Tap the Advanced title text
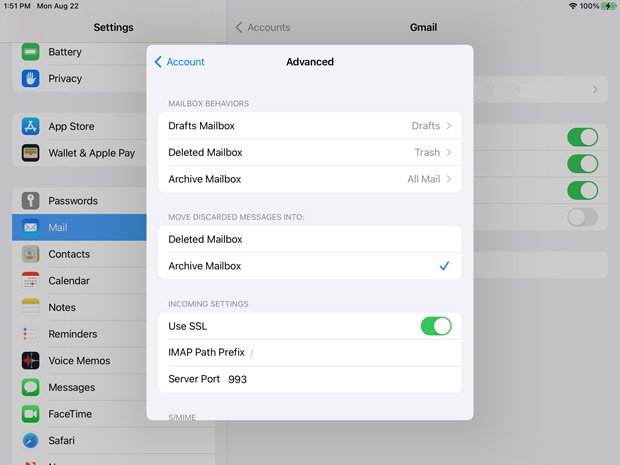This screenshot has width=620, height=465. pyautogui.click(x=310, y=62)
